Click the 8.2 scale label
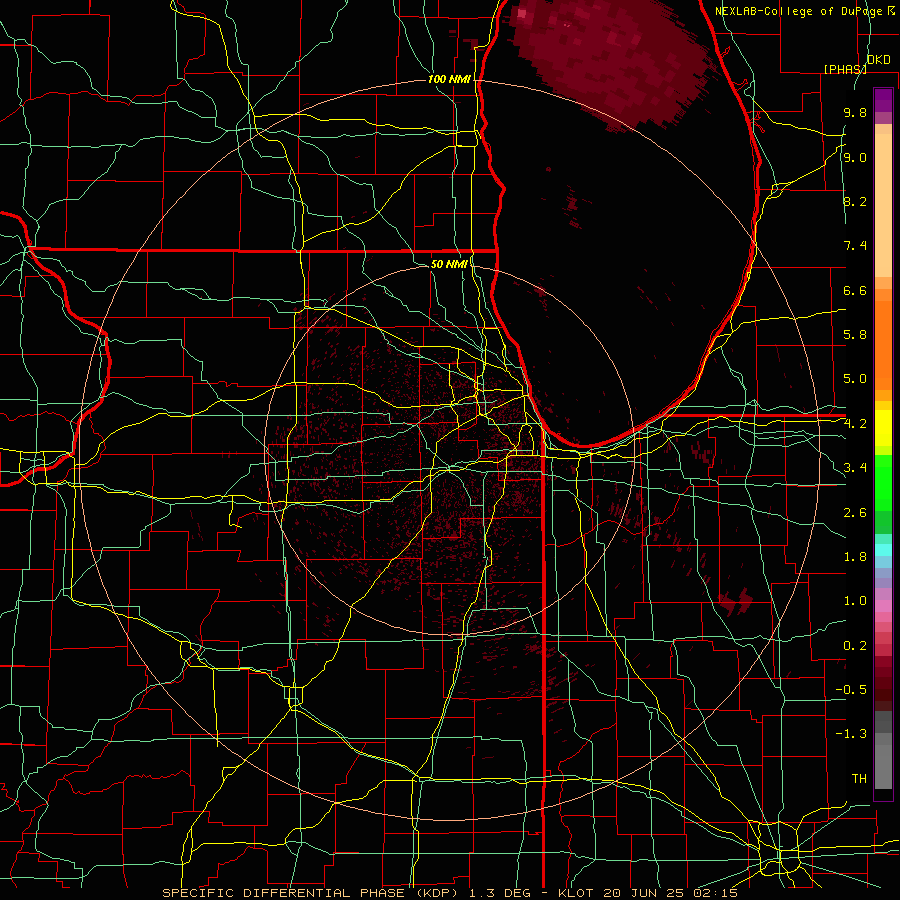The height and width of the screenshot is (900, 900). tap(855, 201)
